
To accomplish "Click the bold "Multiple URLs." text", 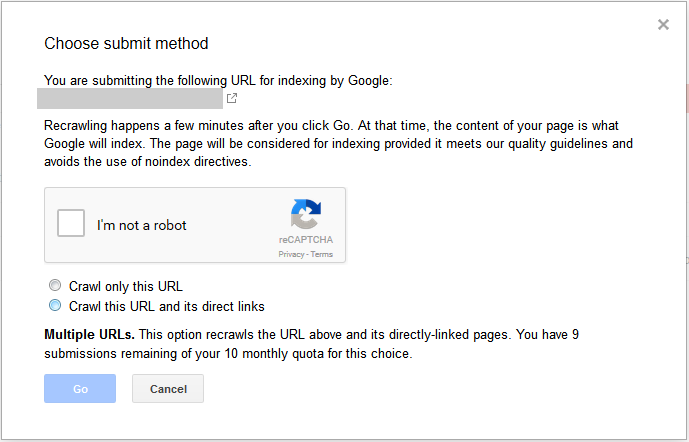I will click(x=86, y=334).
